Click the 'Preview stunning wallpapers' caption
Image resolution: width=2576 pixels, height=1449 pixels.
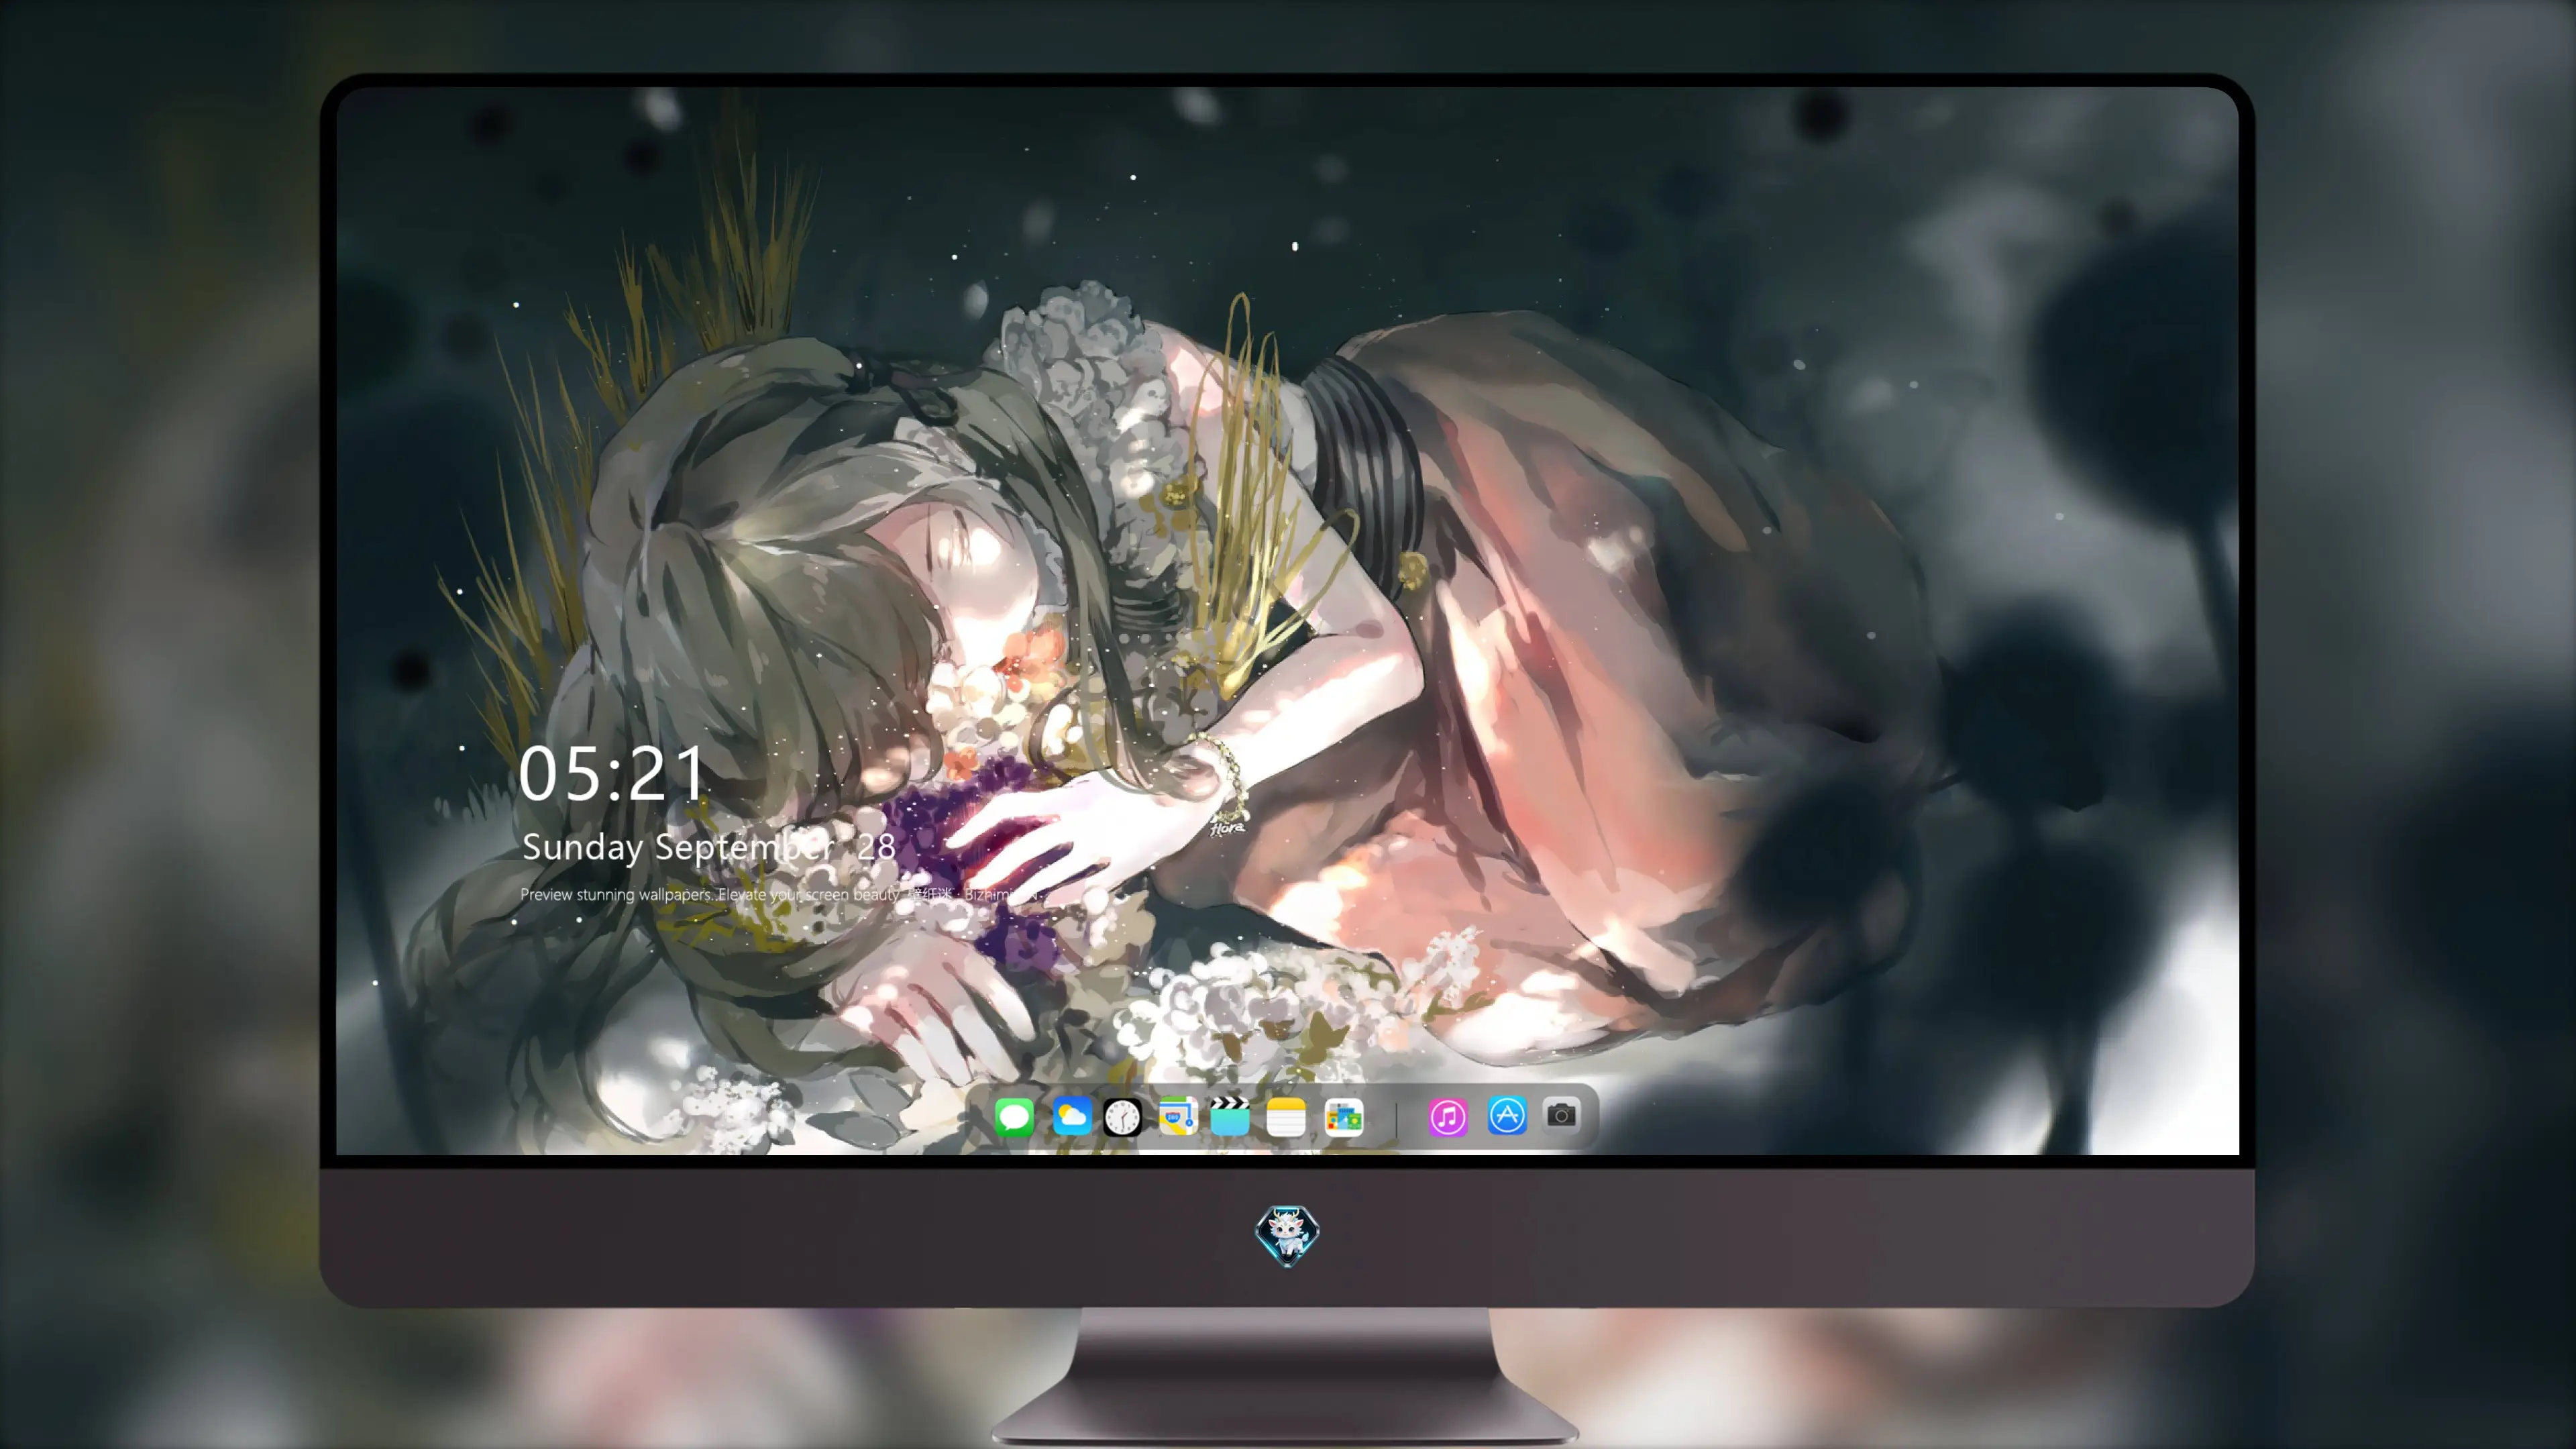(x=780, y=894)
